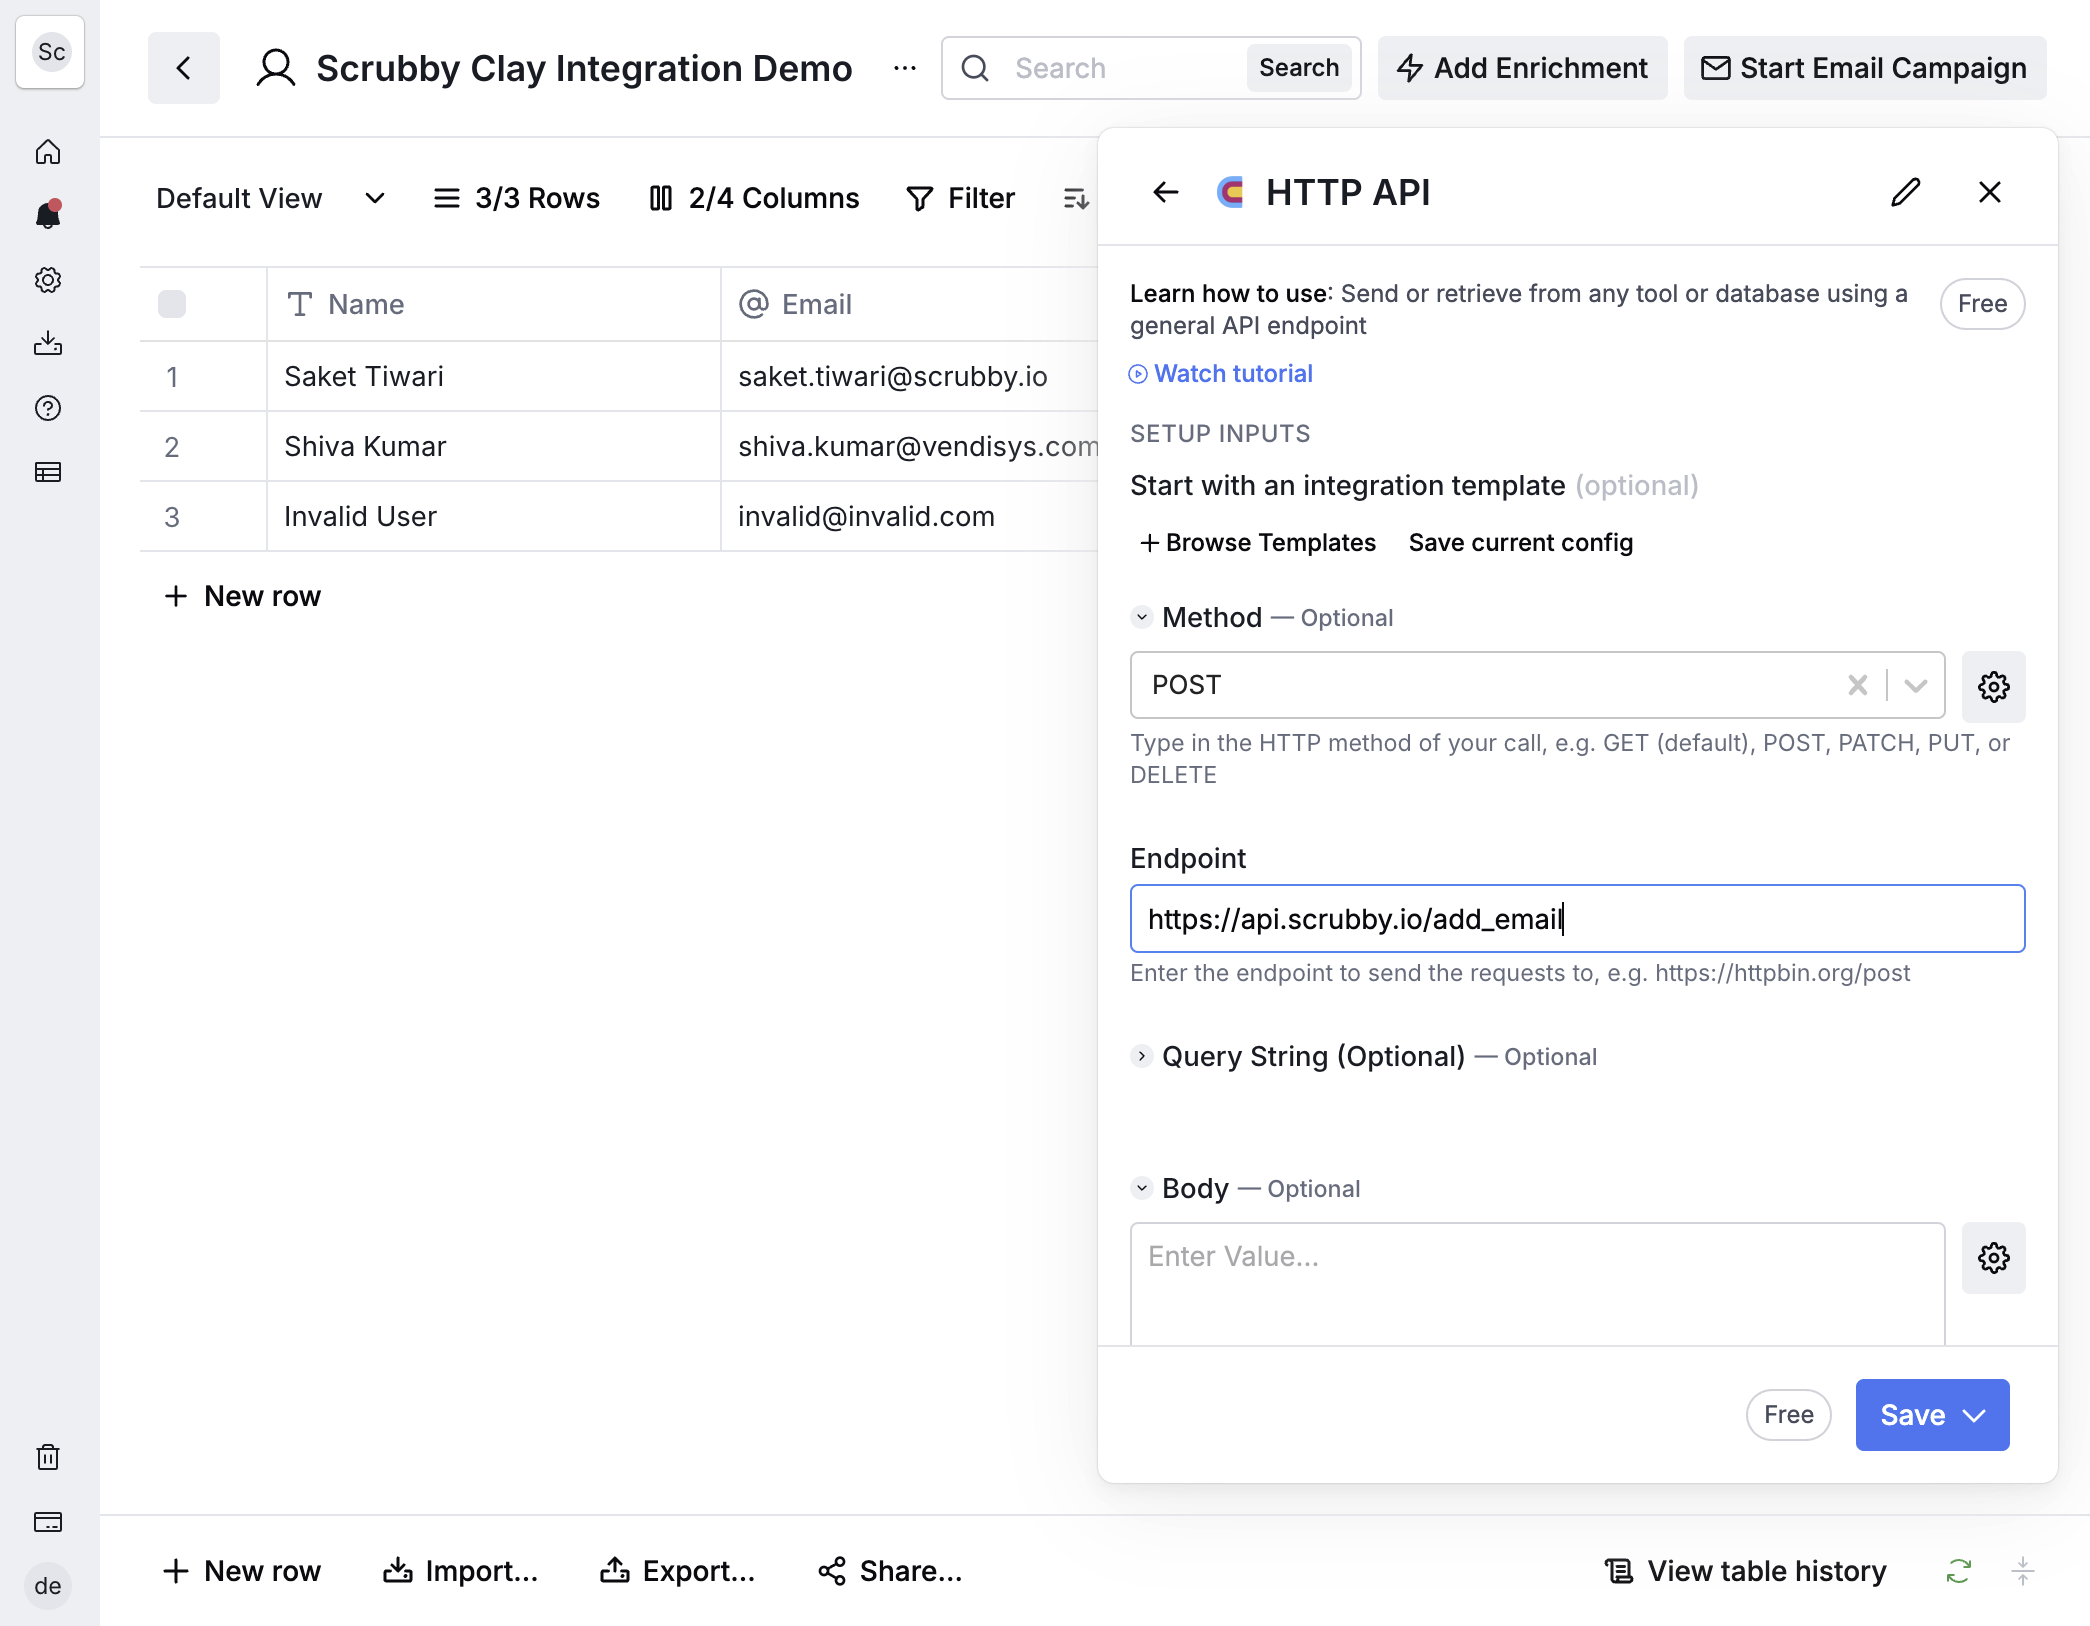
Task: Close the HTTP API panel
Action: click(1990, 192)
